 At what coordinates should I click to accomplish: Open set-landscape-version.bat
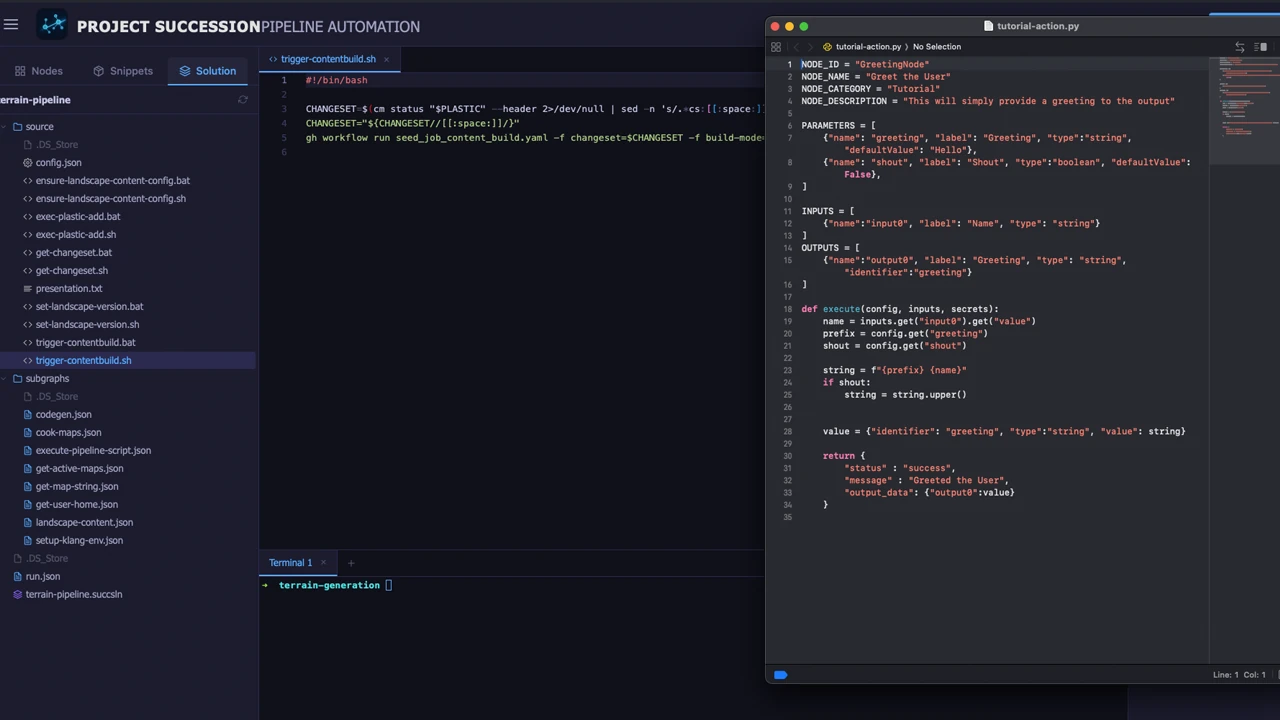89,307
